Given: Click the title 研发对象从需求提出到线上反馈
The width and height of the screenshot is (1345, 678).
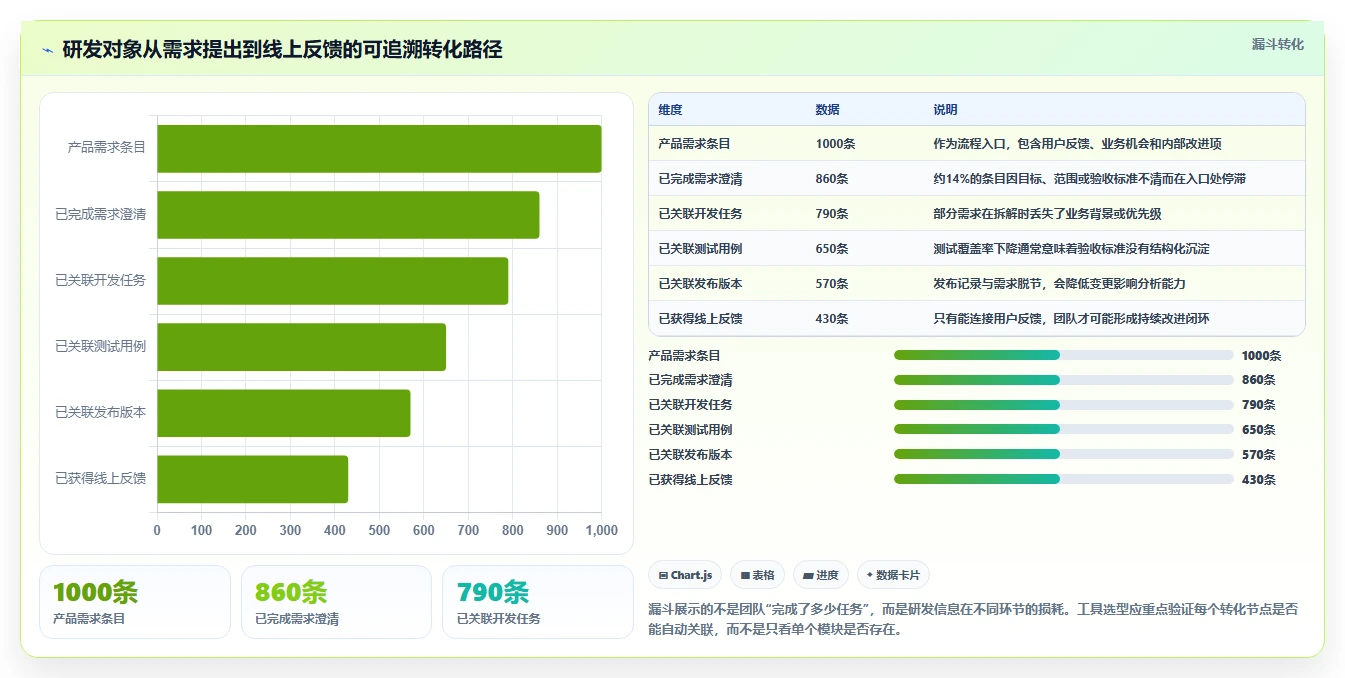Looking at the screenshot, I should 282,49.
